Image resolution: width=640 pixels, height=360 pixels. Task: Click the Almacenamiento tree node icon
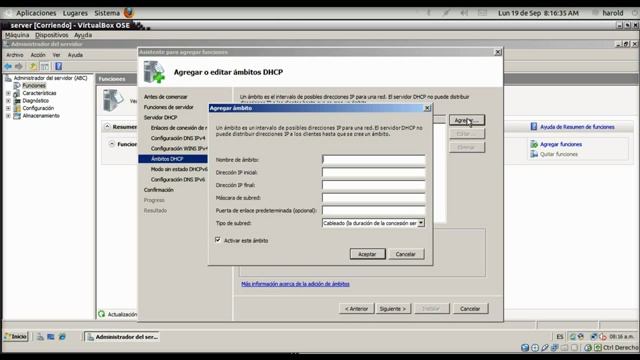tap(17, 116)
